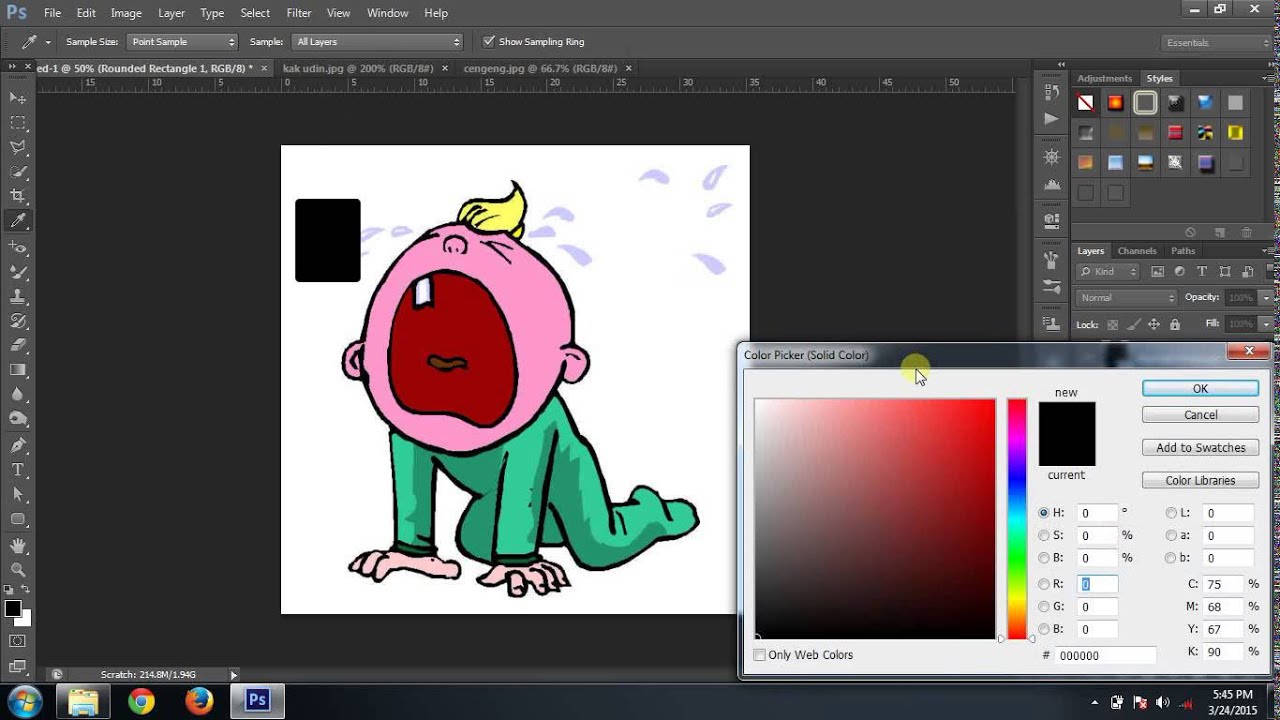
Task: Select the Path Selection tool
Action: click(18, 495)
